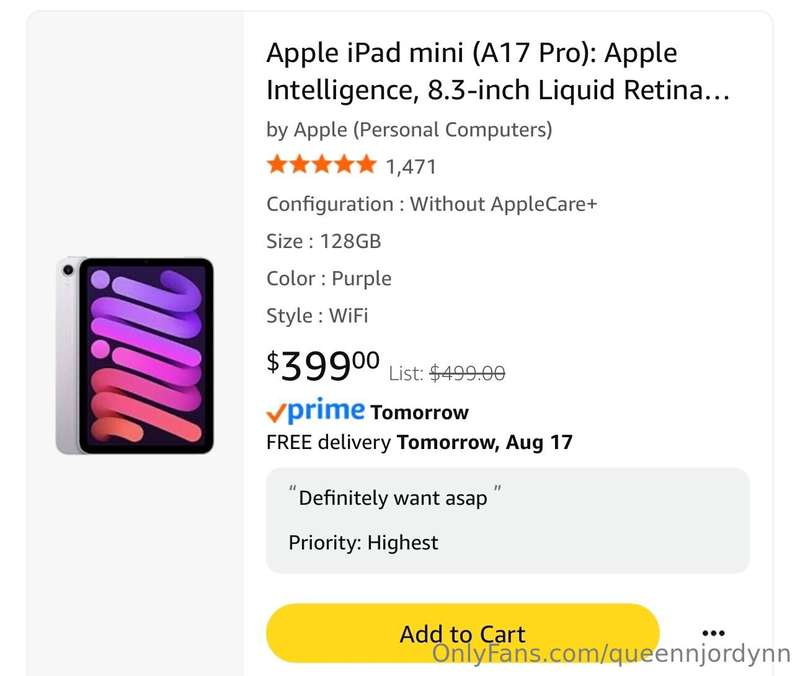This screenshot has height=676, width=800.
Task: Click the Style: WiFi detail
Action: pos(317,315)
